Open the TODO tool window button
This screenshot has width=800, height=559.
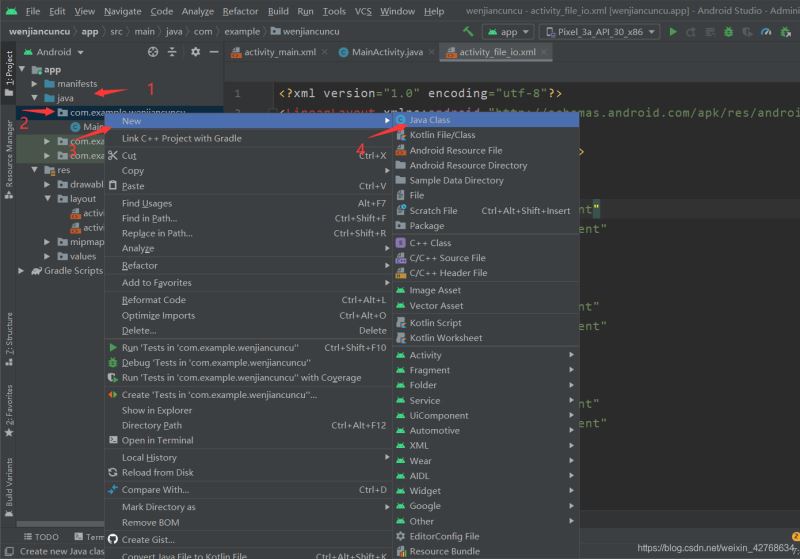40,537
